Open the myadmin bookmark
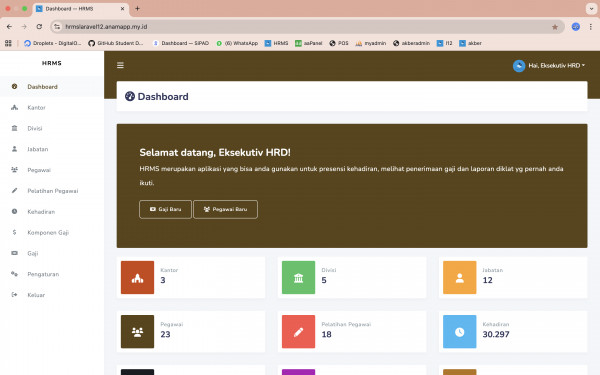The image size is (600, 375). point(371,43)
